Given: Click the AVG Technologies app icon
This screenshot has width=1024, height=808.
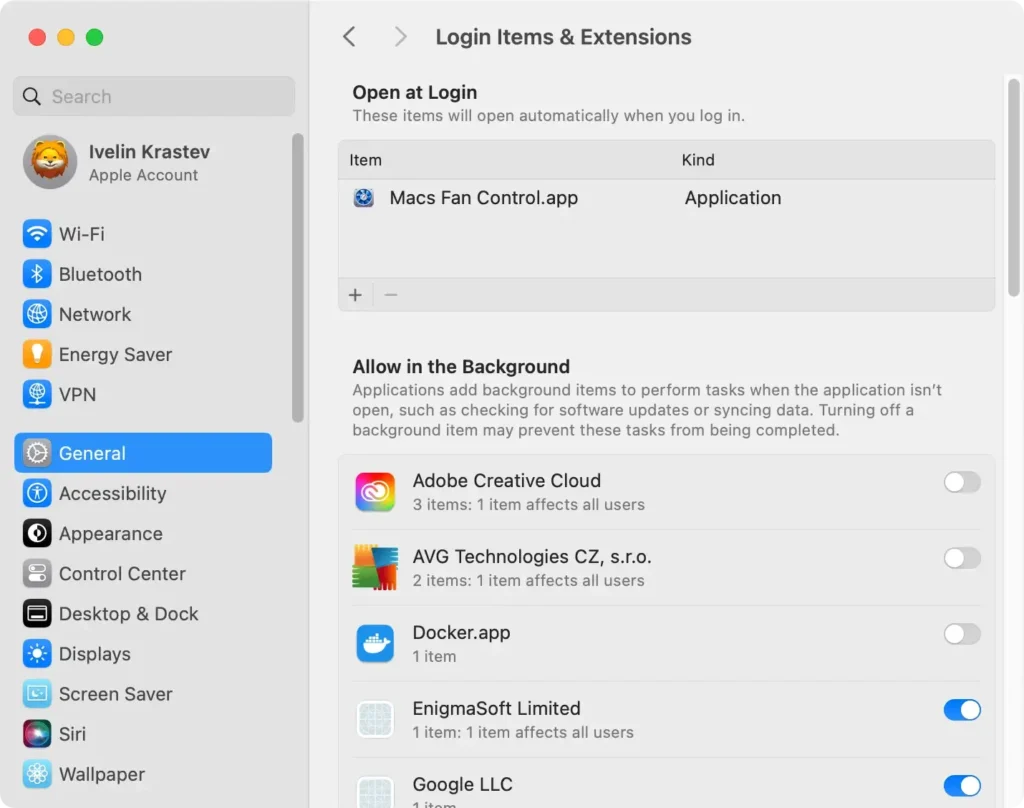Looking at the screenshot, I should coord(375,568).
